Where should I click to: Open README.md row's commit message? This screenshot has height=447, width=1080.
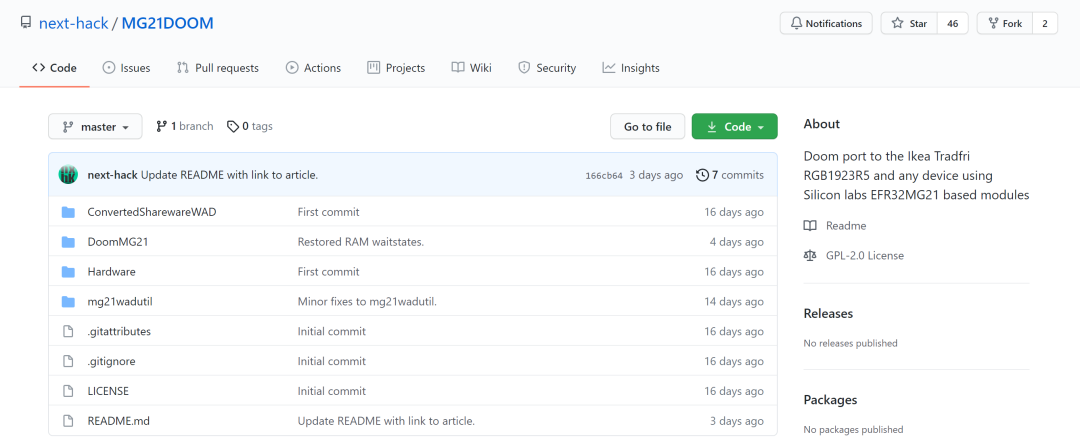click(386, 420)
